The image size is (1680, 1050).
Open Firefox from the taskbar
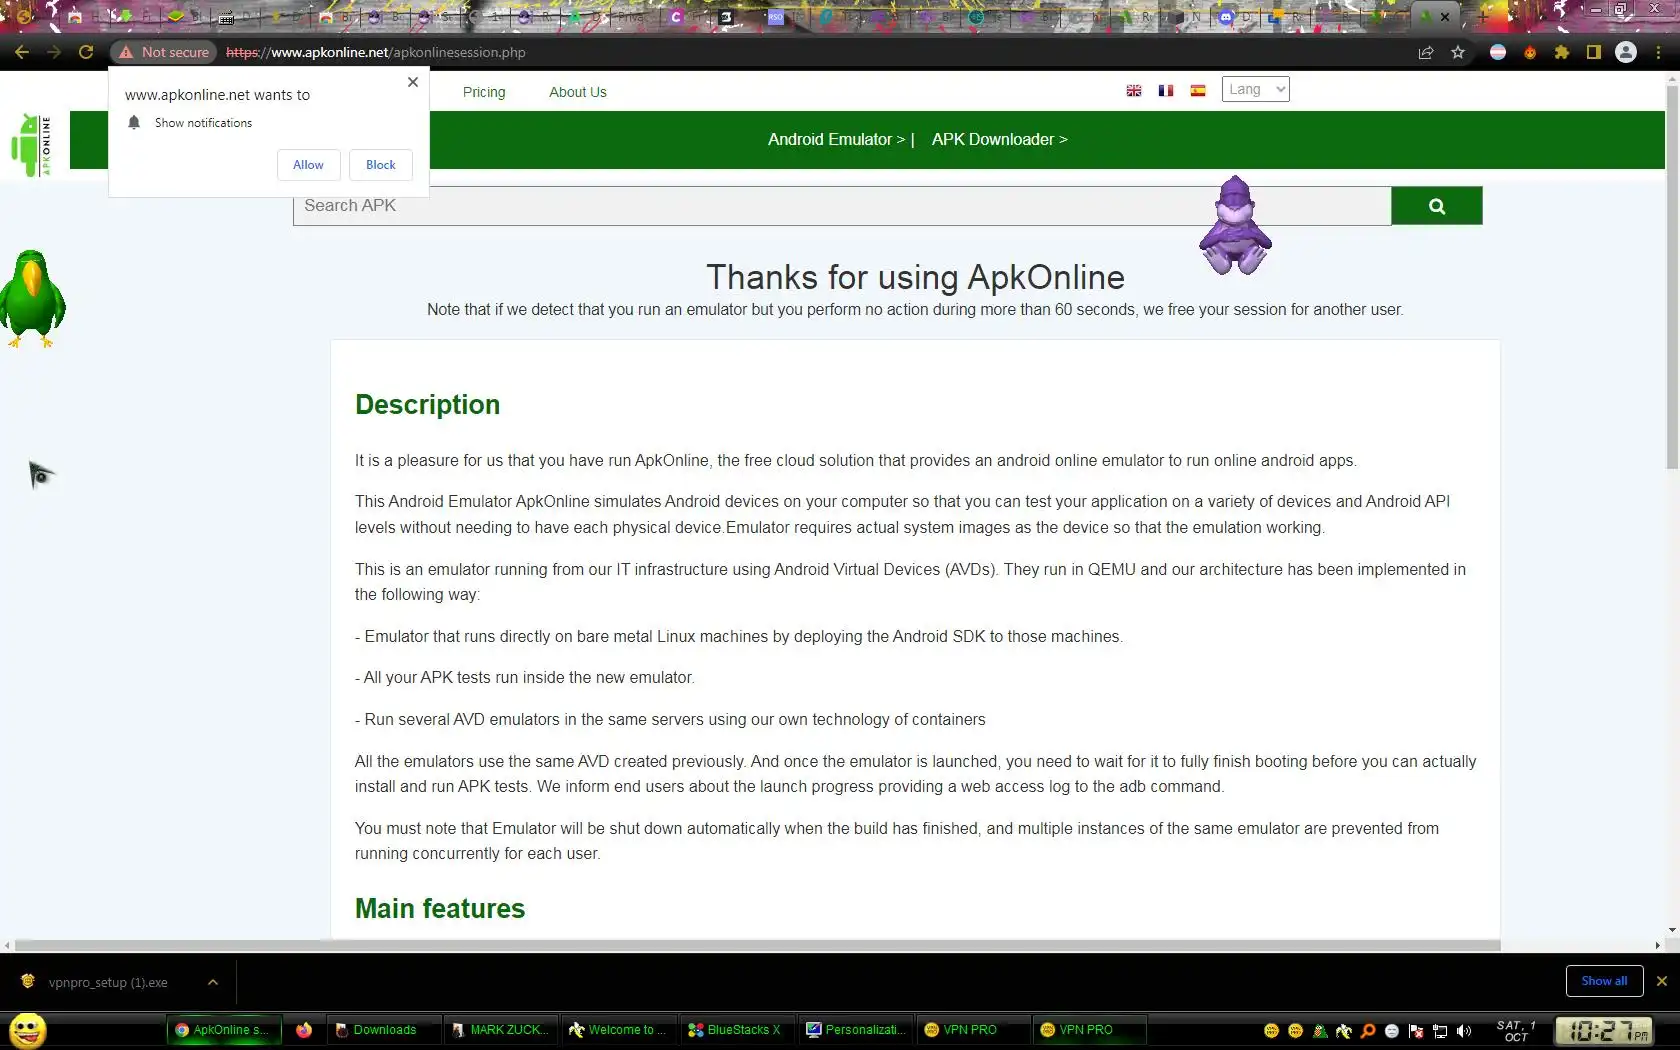click(304, 1030)
